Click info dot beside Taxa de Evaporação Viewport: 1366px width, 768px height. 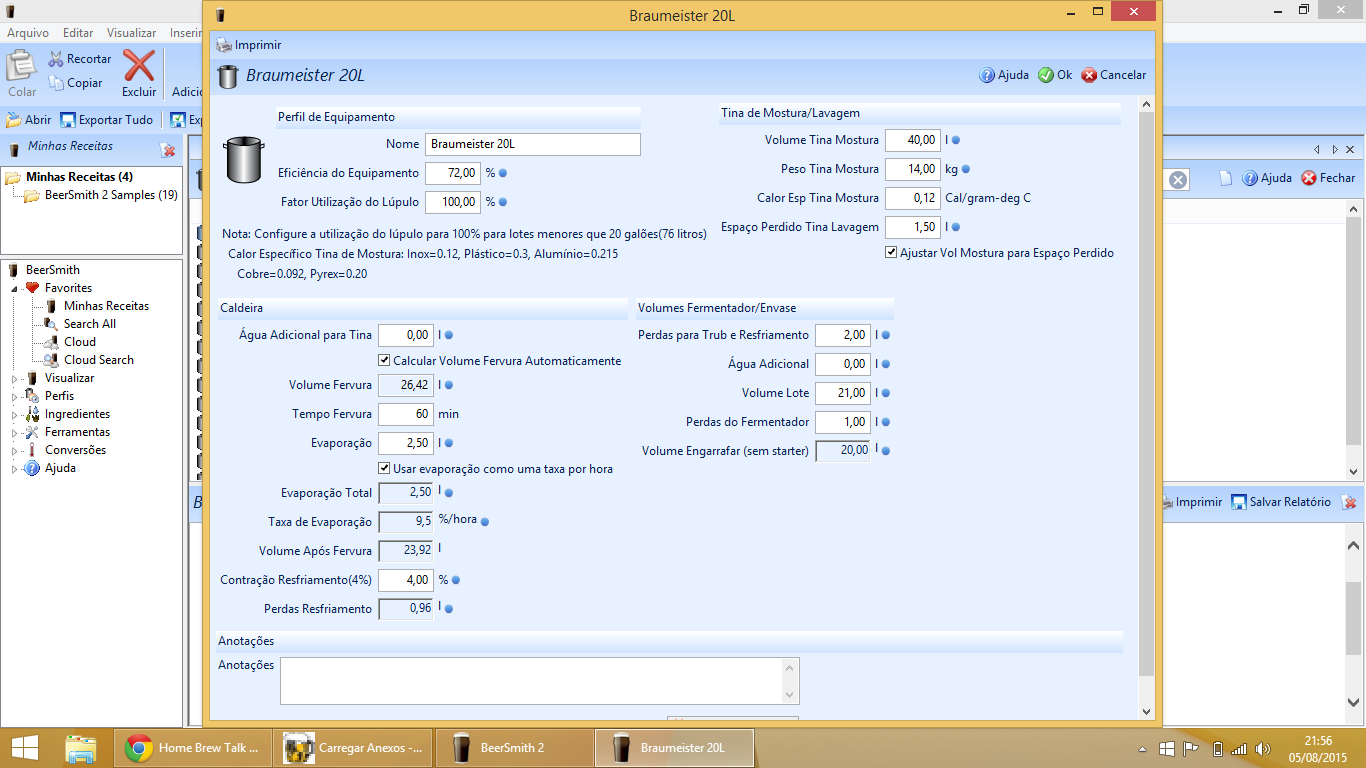tap(485, 521)
